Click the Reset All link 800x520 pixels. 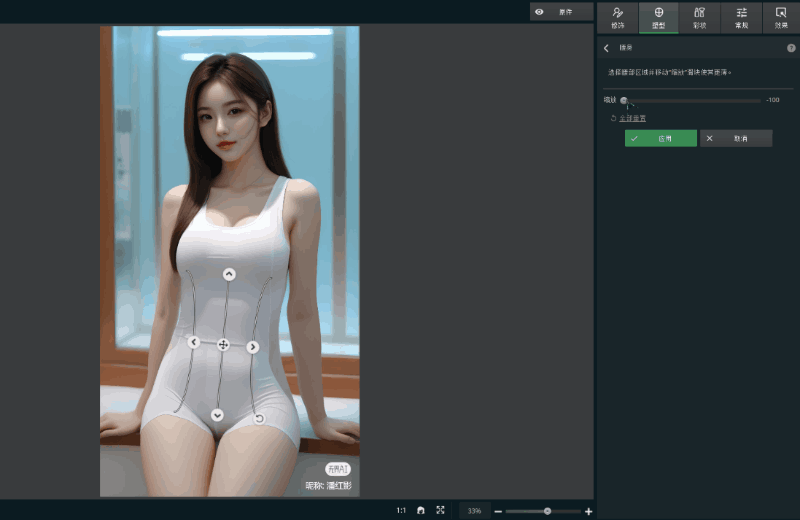632,118
